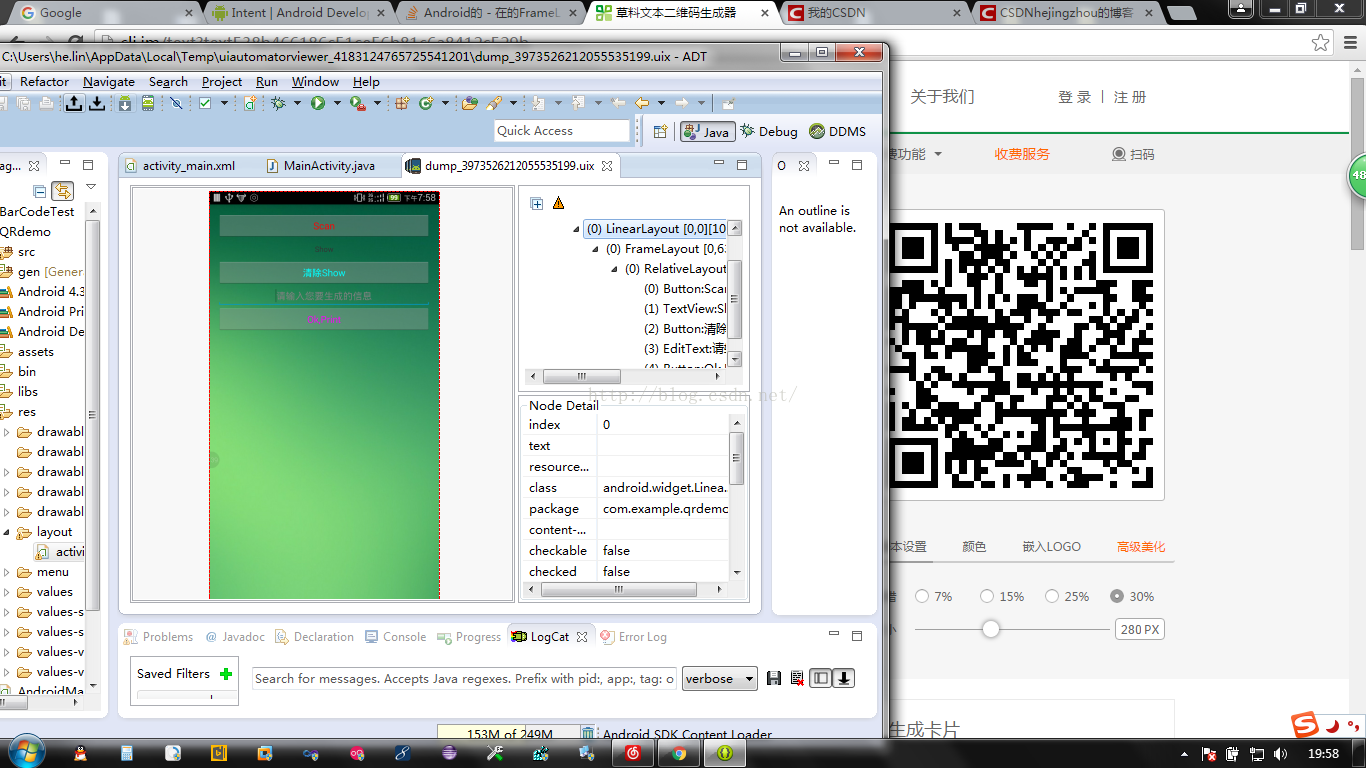
Task: Click the Android SDK Manager toolbar icon
Action: [x=124, y=103]
